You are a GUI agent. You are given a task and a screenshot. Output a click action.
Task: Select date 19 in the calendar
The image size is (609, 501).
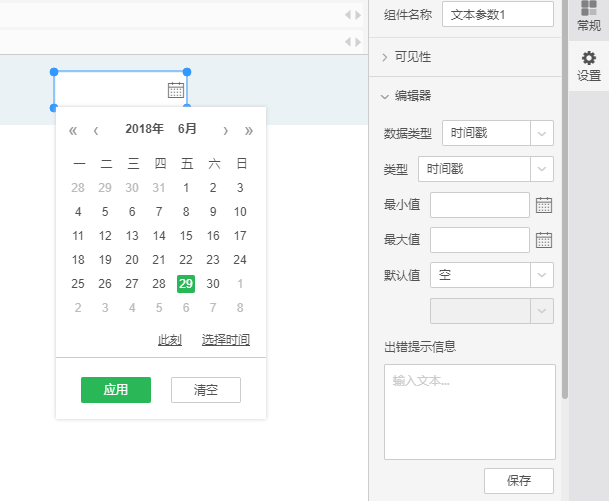[105, 260]
